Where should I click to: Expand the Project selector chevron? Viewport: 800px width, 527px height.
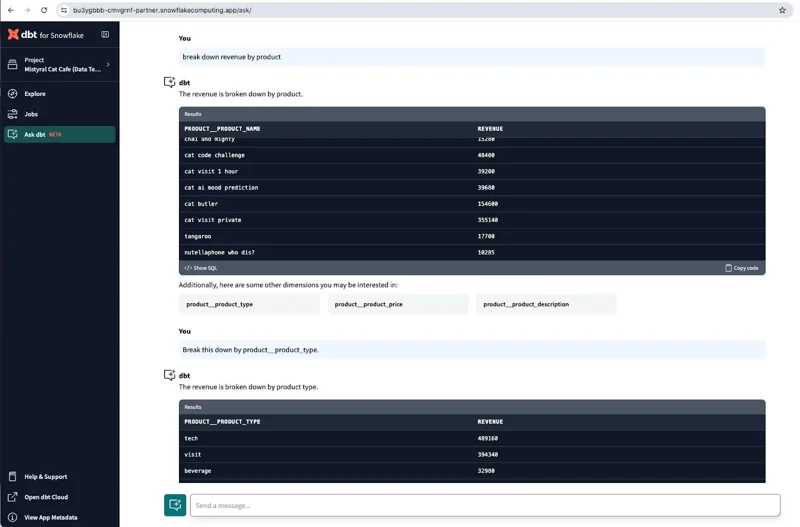108,64
